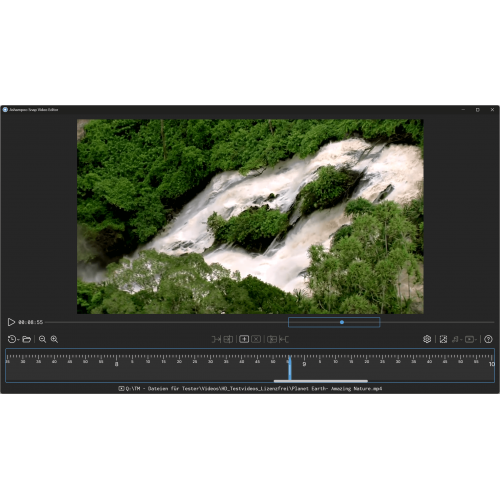
Task: Play the video with the play button
Action: pyautogui.click(x=11, y=322)
